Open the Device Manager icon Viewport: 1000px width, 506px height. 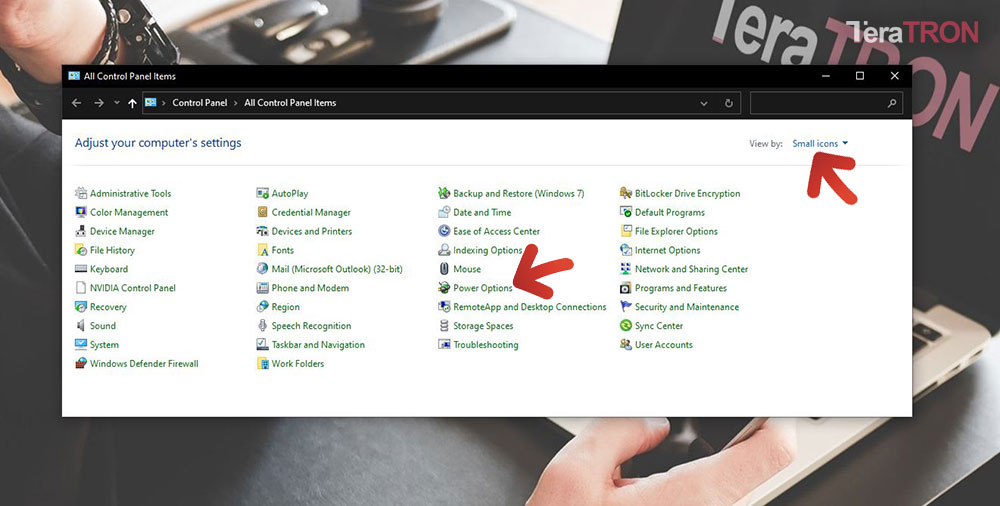[x=81, y=231]
